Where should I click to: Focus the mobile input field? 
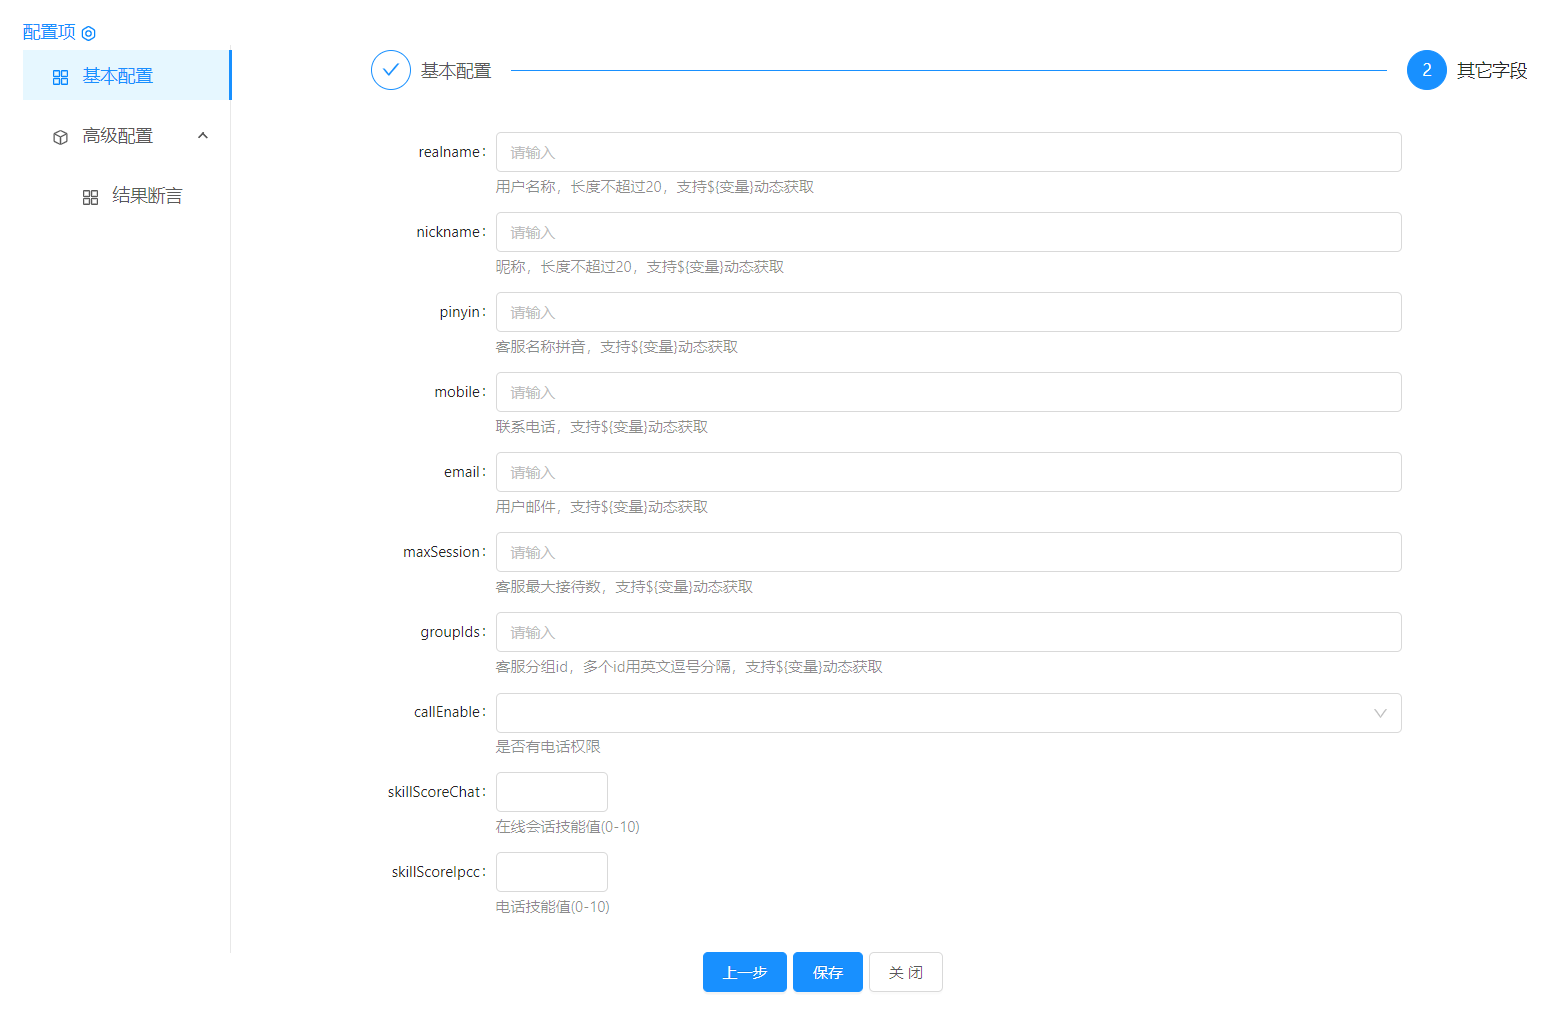948,392
